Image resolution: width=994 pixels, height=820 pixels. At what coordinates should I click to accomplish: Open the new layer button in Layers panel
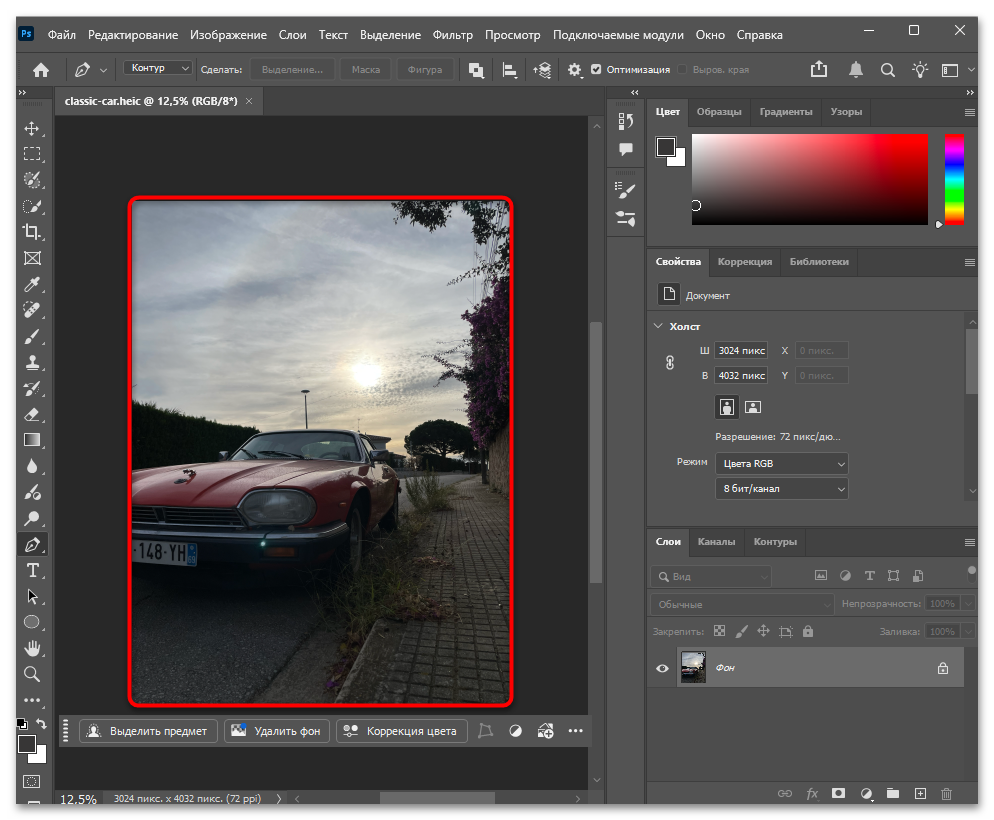pos(919,793)
